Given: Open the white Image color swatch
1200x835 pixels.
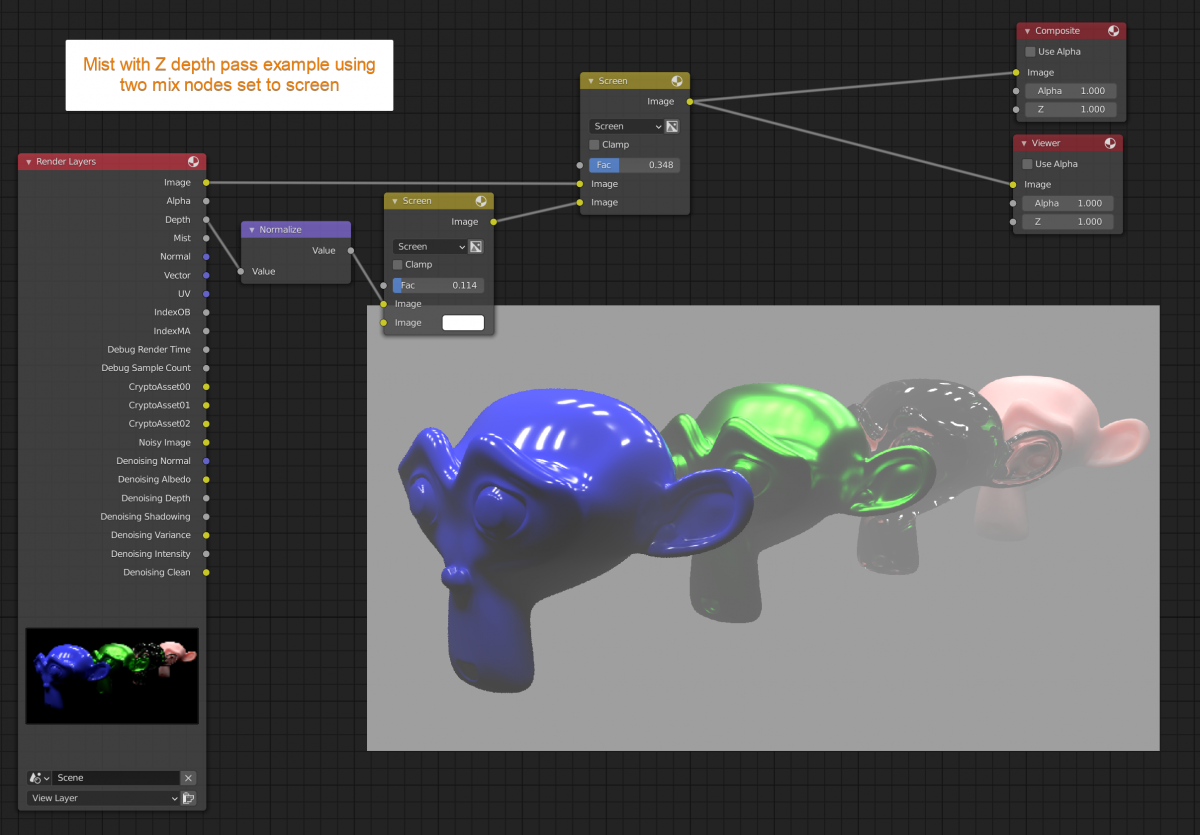Looking at the screenshot, I should point(463,322).
